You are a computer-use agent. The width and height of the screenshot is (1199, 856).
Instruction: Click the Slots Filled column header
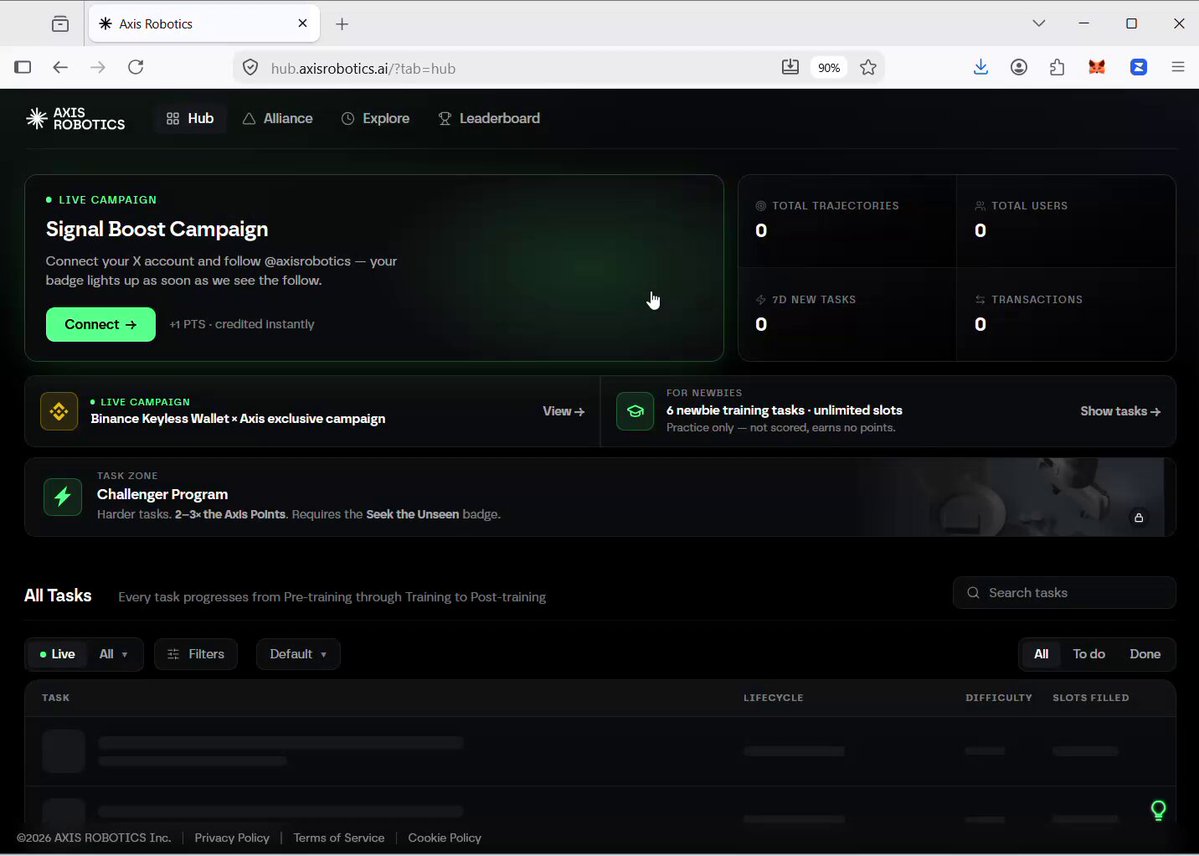1090,698
